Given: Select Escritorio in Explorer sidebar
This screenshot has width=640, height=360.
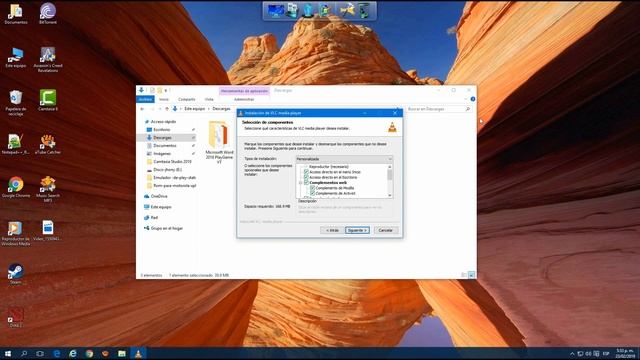Looking at the screenshot, I should pyautogui.click(x=162, y=129).
